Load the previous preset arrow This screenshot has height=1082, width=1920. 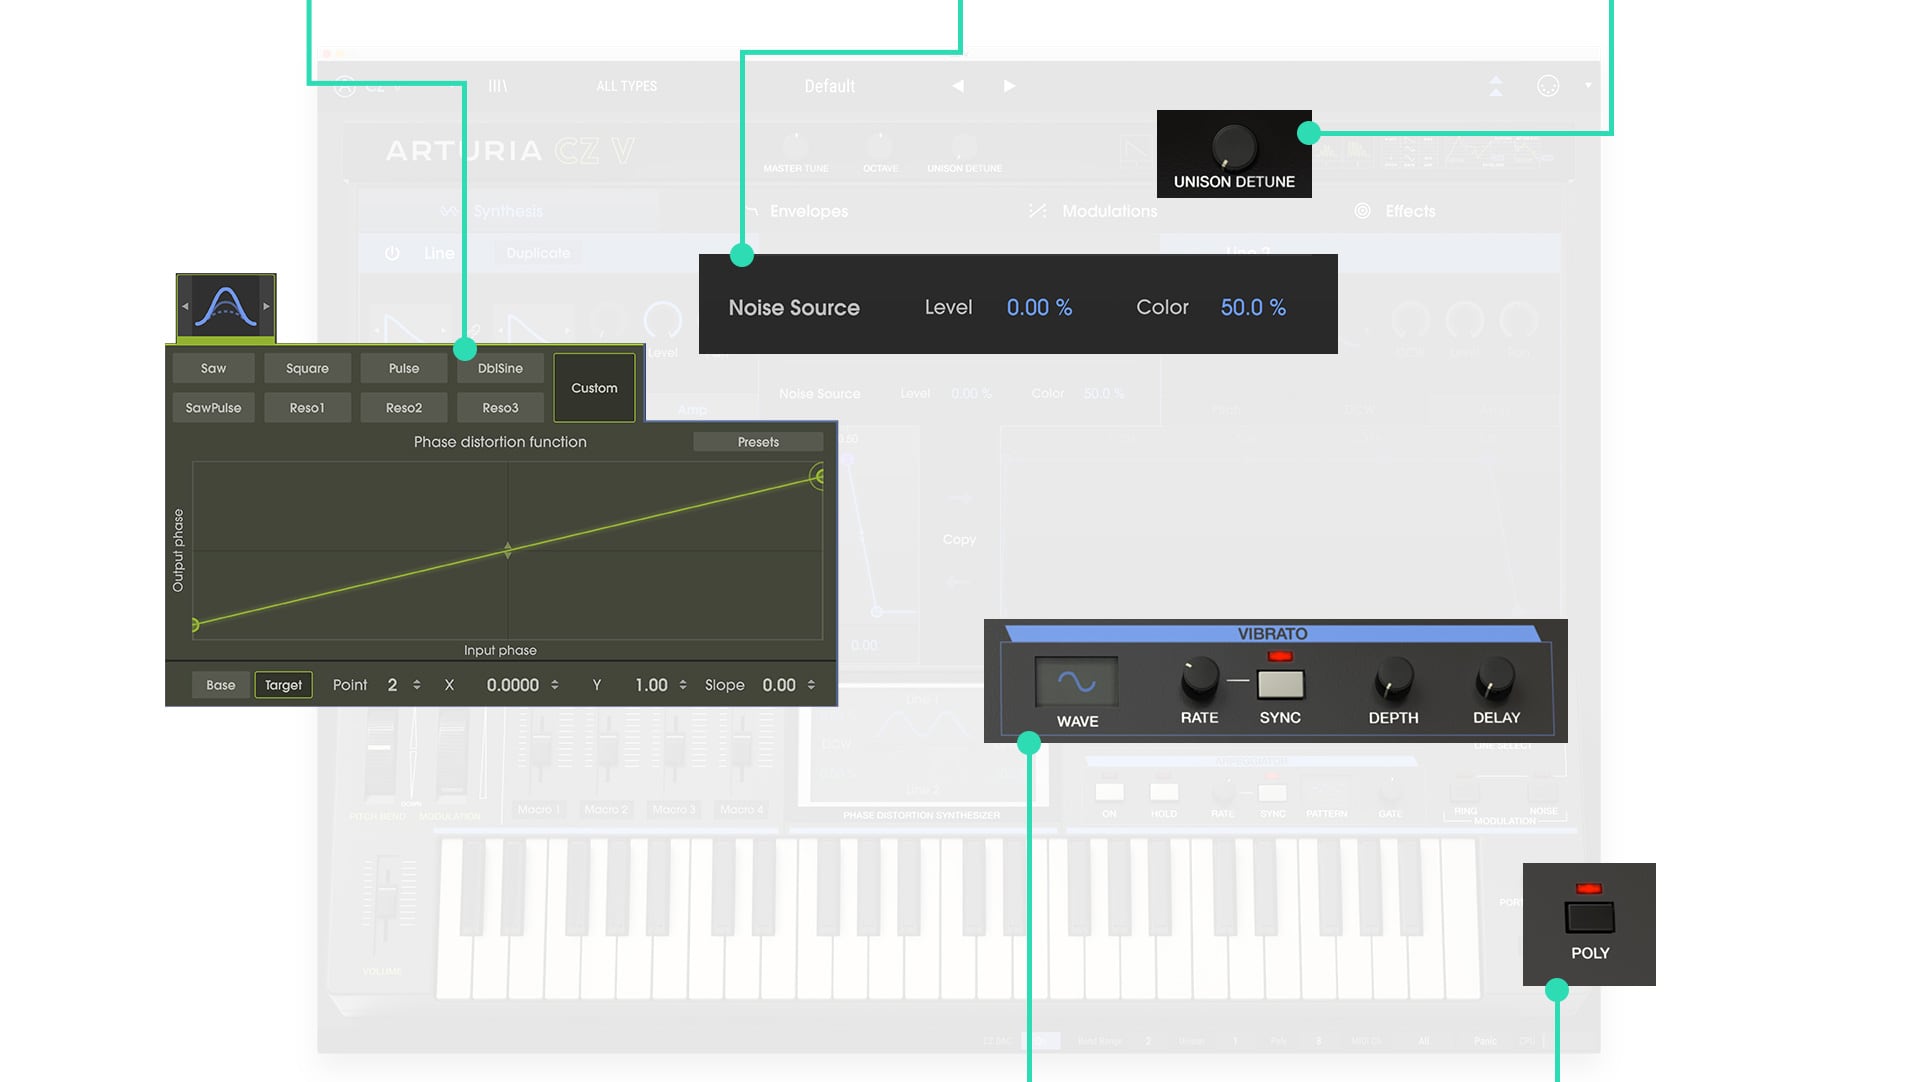point(958,86)
